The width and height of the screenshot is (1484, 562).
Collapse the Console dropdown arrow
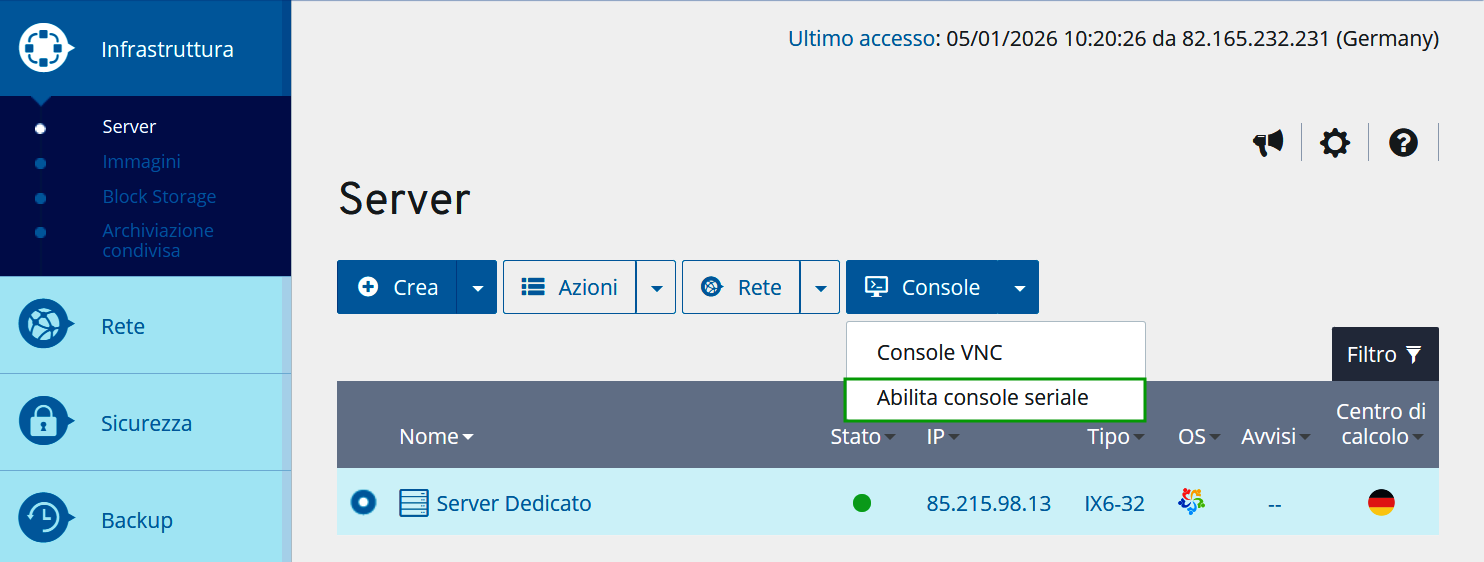(1019, 288)
